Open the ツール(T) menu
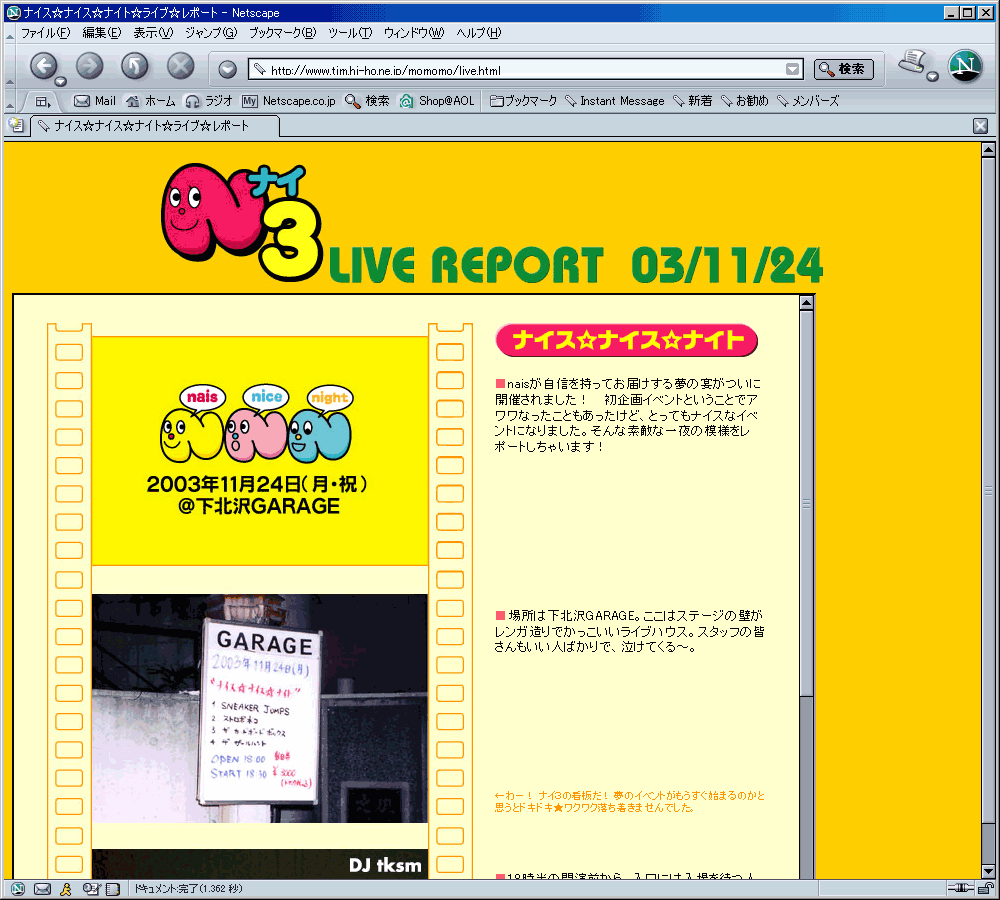Viewport: 1000px width, 900px height. [350, 33]
